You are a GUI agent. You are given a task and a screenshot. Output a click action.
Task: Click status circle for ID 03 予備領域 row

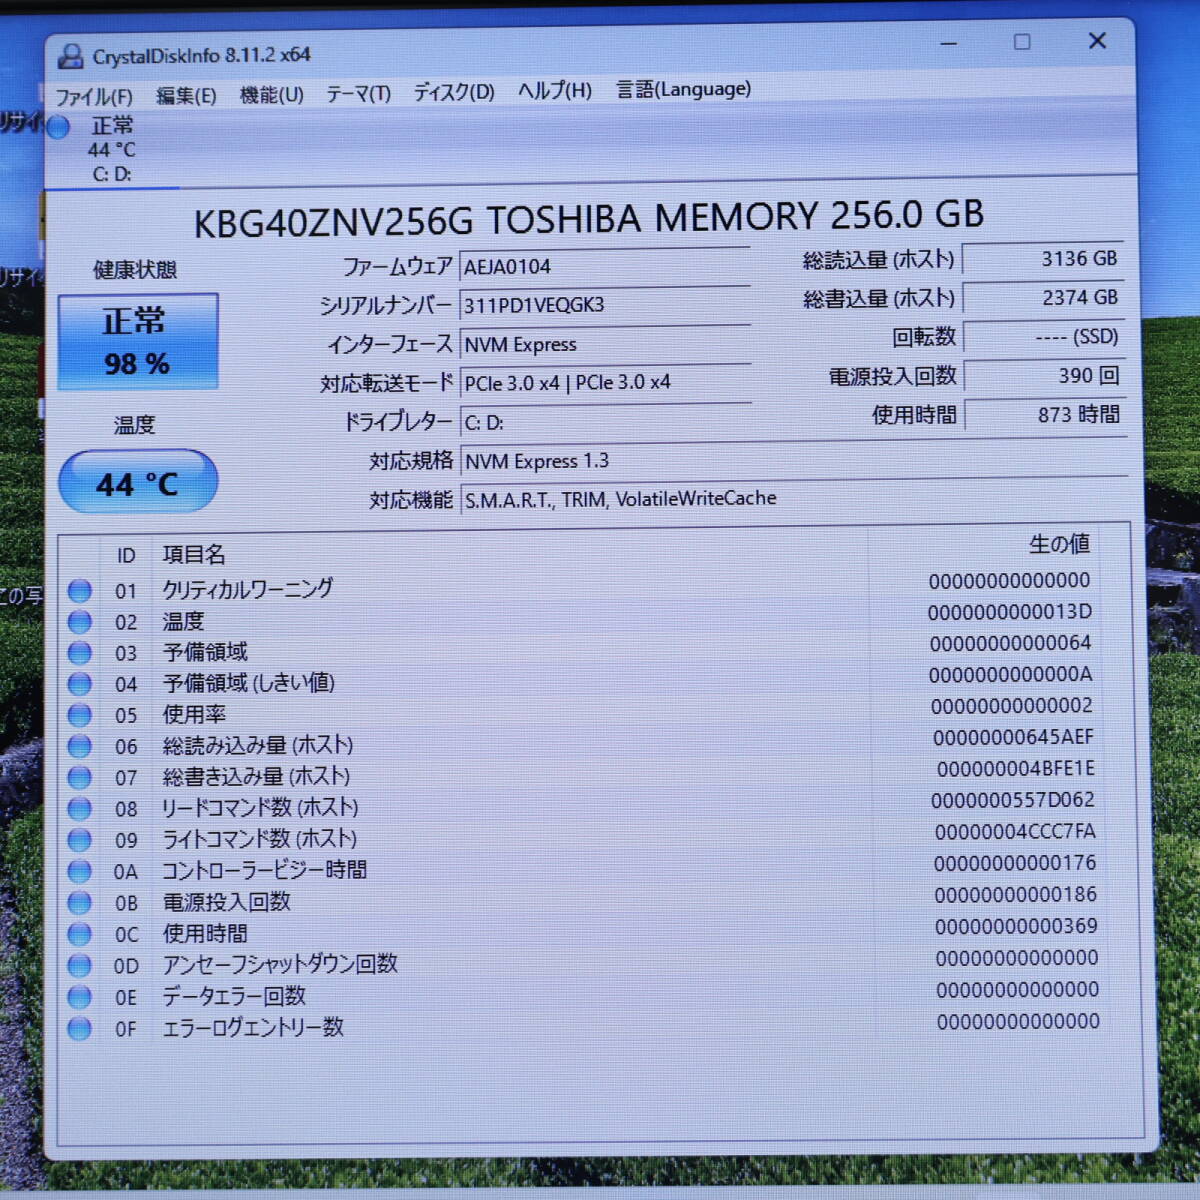point(80,653)
